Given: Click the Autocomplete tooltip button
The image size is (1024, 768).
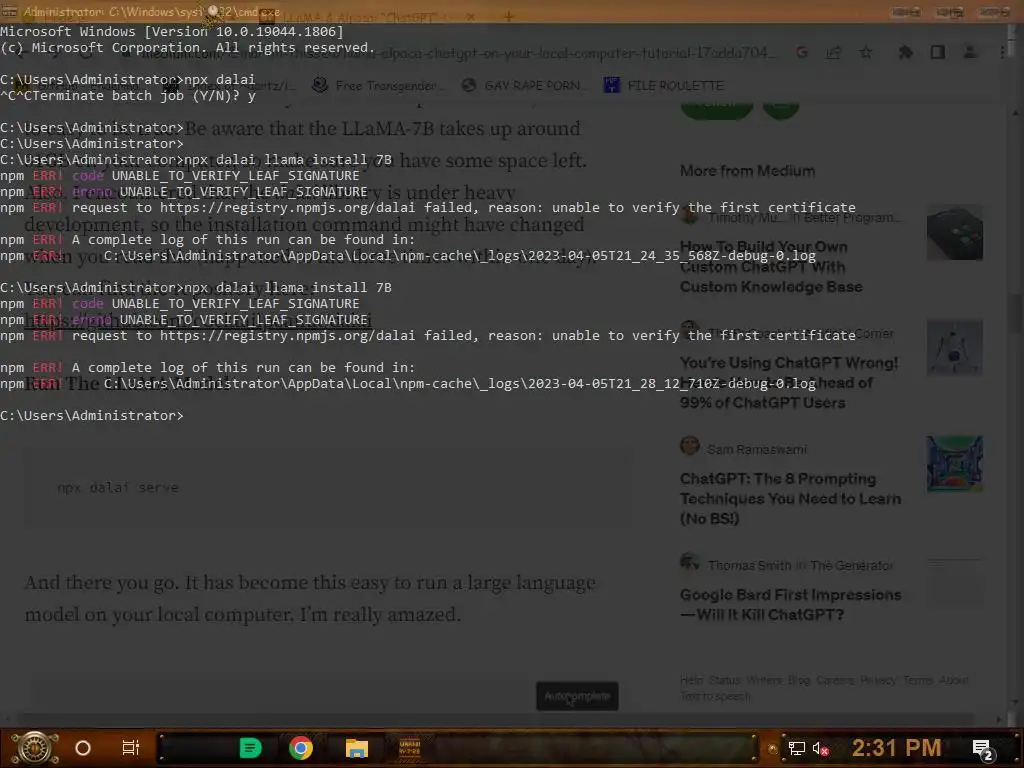Looking at the screenshot, I should click(577, 696).
